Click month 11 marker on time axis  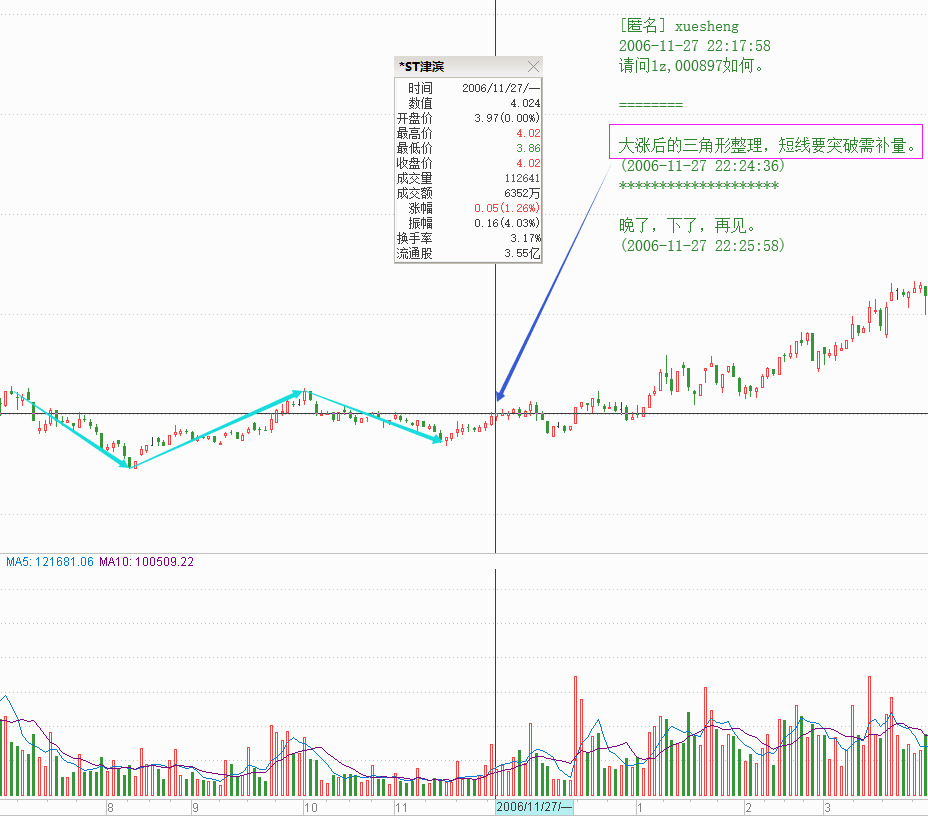(x=401, y=807)
